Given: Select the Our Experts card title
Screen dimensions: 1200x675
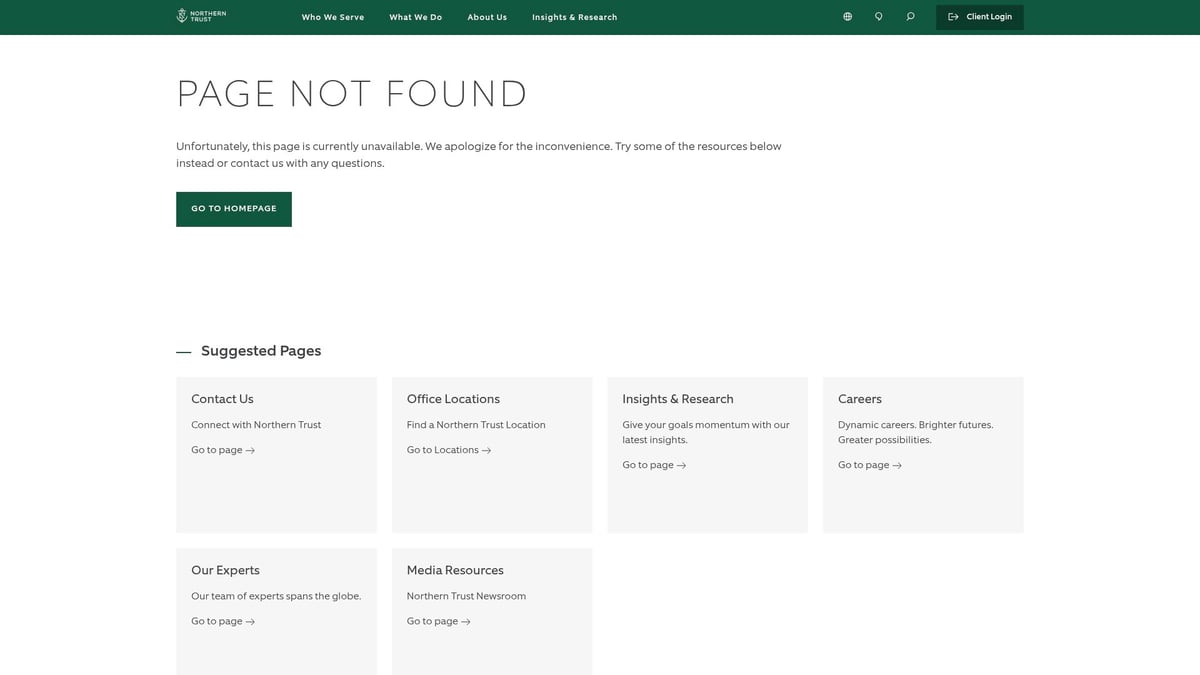Looking at the screenshot, I should (225, 570).
